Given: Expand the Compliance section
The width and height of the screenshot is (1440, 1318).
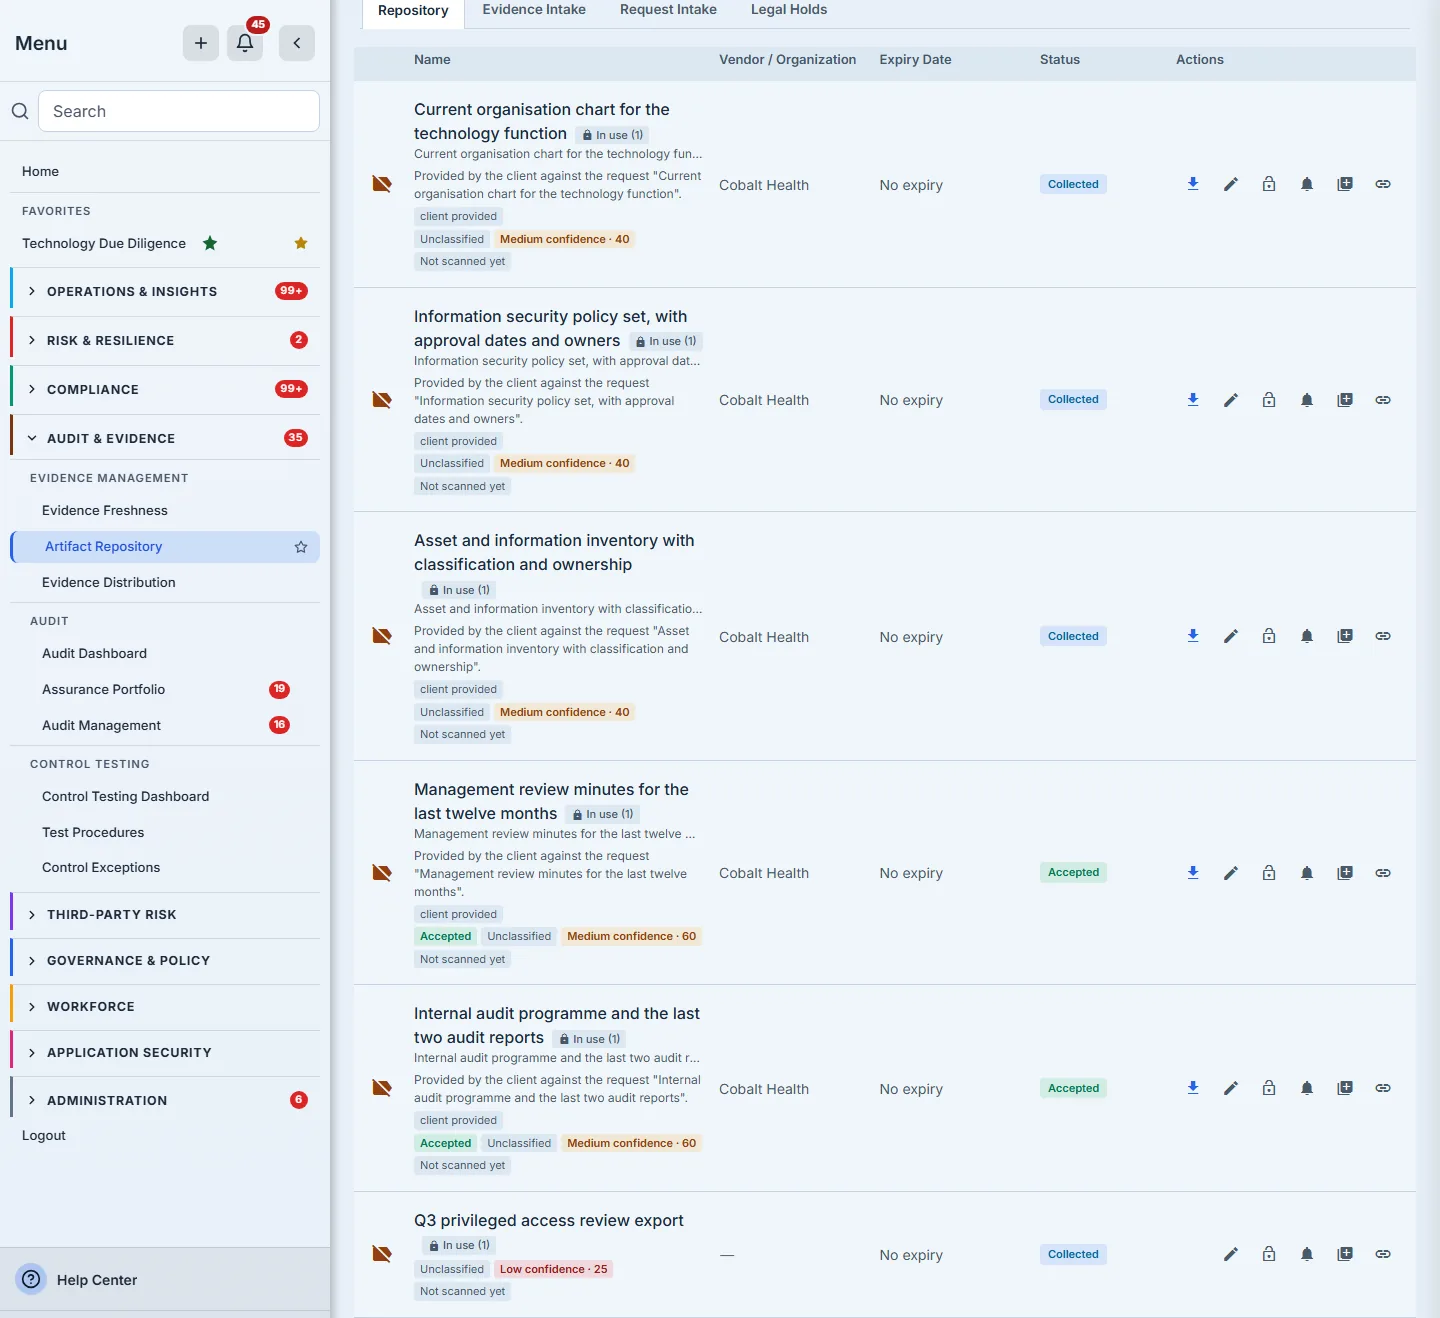Looking at the screenshot, I should click(165, 389).
